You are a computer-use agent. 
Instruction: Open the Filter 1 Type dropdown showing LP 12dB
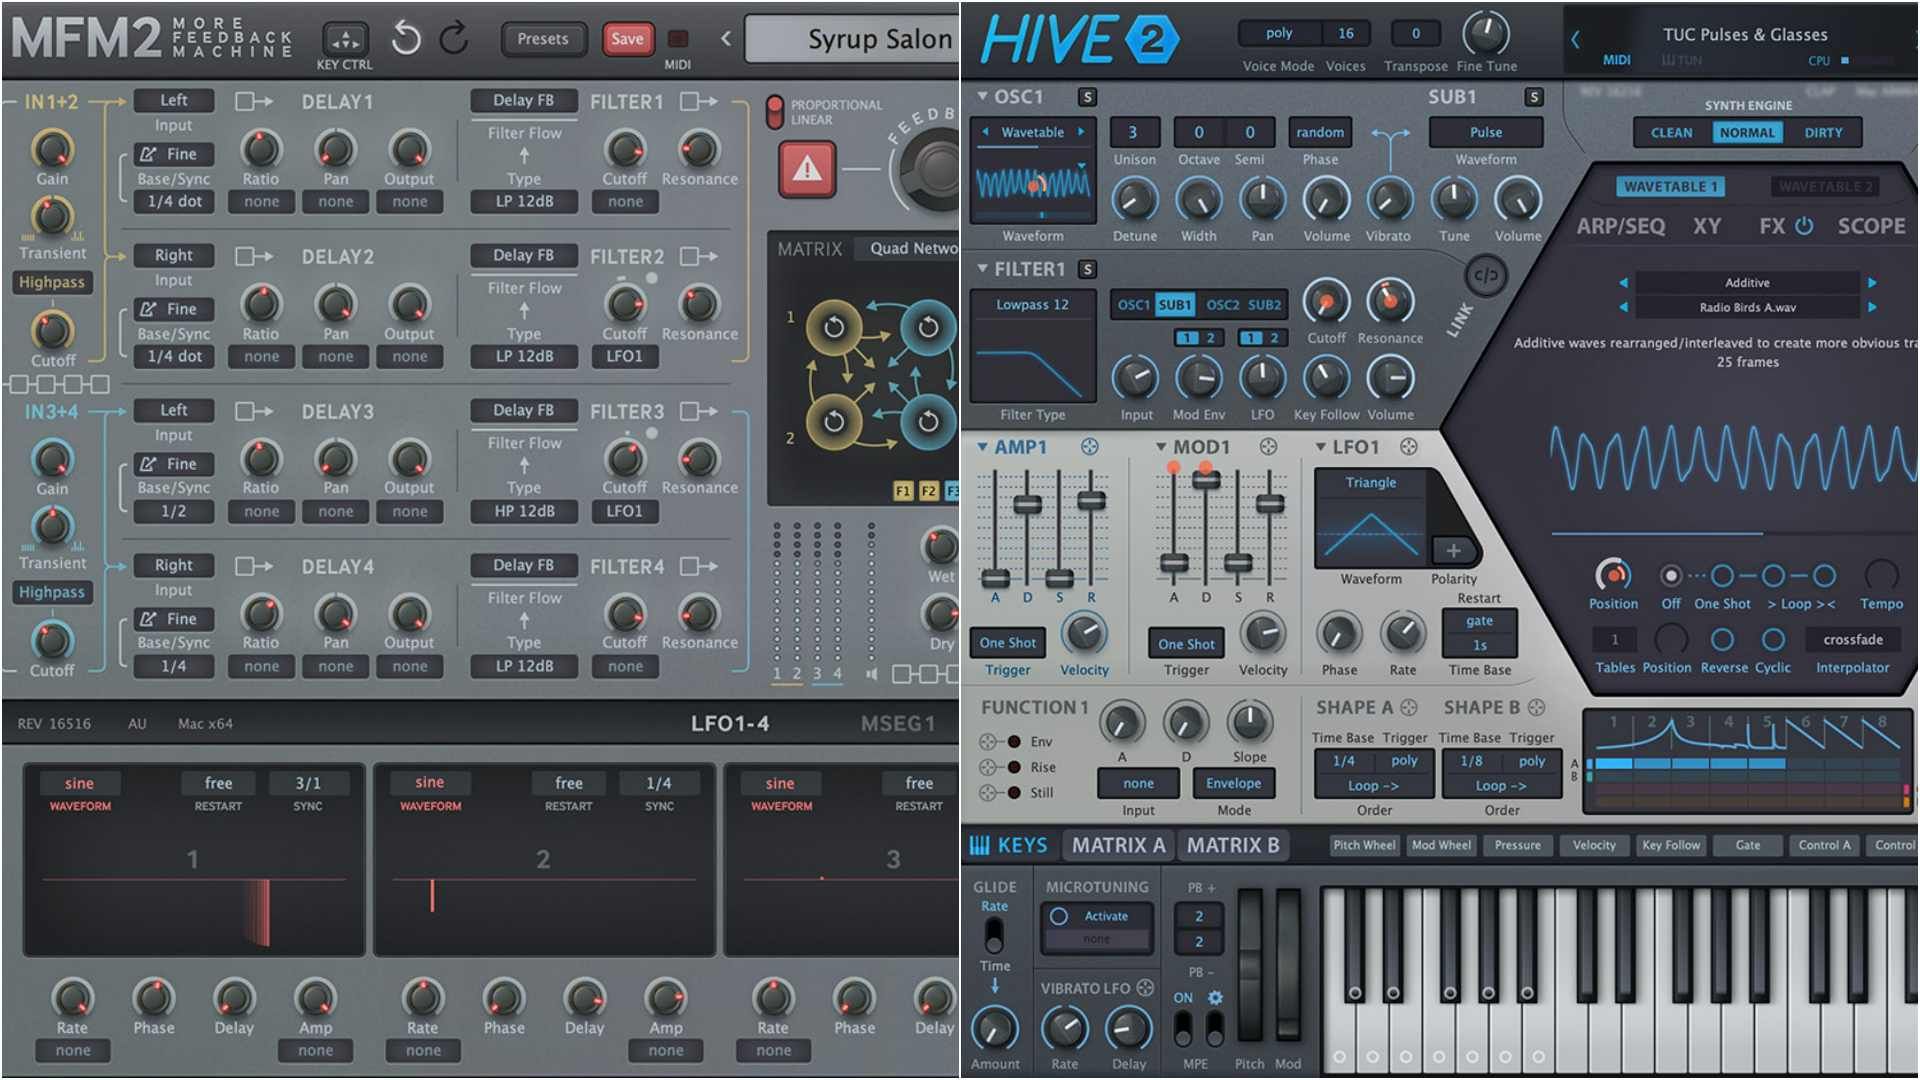coord(522,201)
